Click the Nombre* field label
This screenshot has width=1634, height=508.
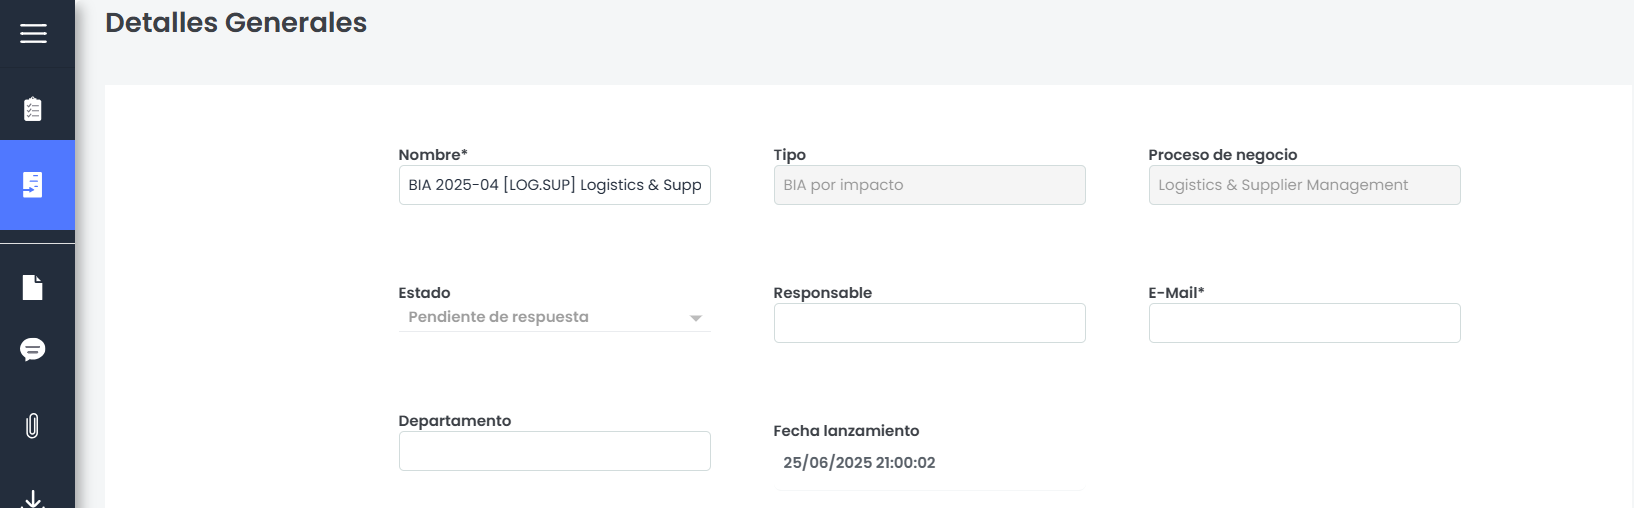coord(433,155)
